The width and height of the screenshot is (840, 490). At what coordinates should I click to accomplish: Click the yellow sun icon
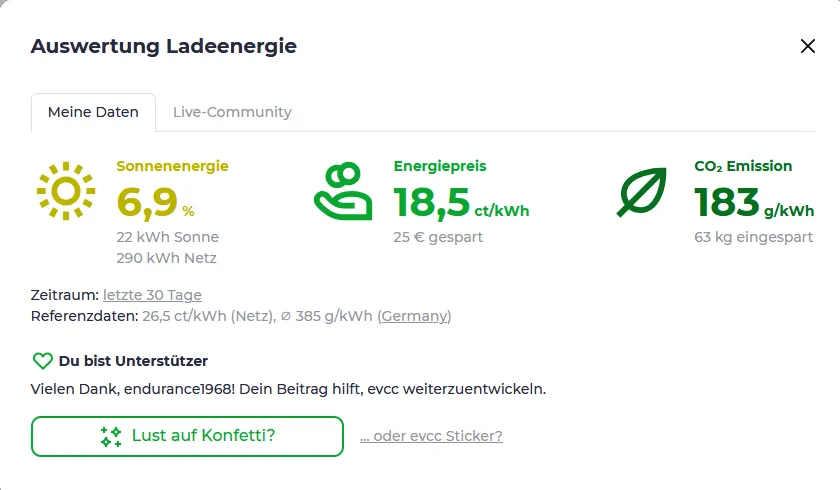click(x=66, y=191)
